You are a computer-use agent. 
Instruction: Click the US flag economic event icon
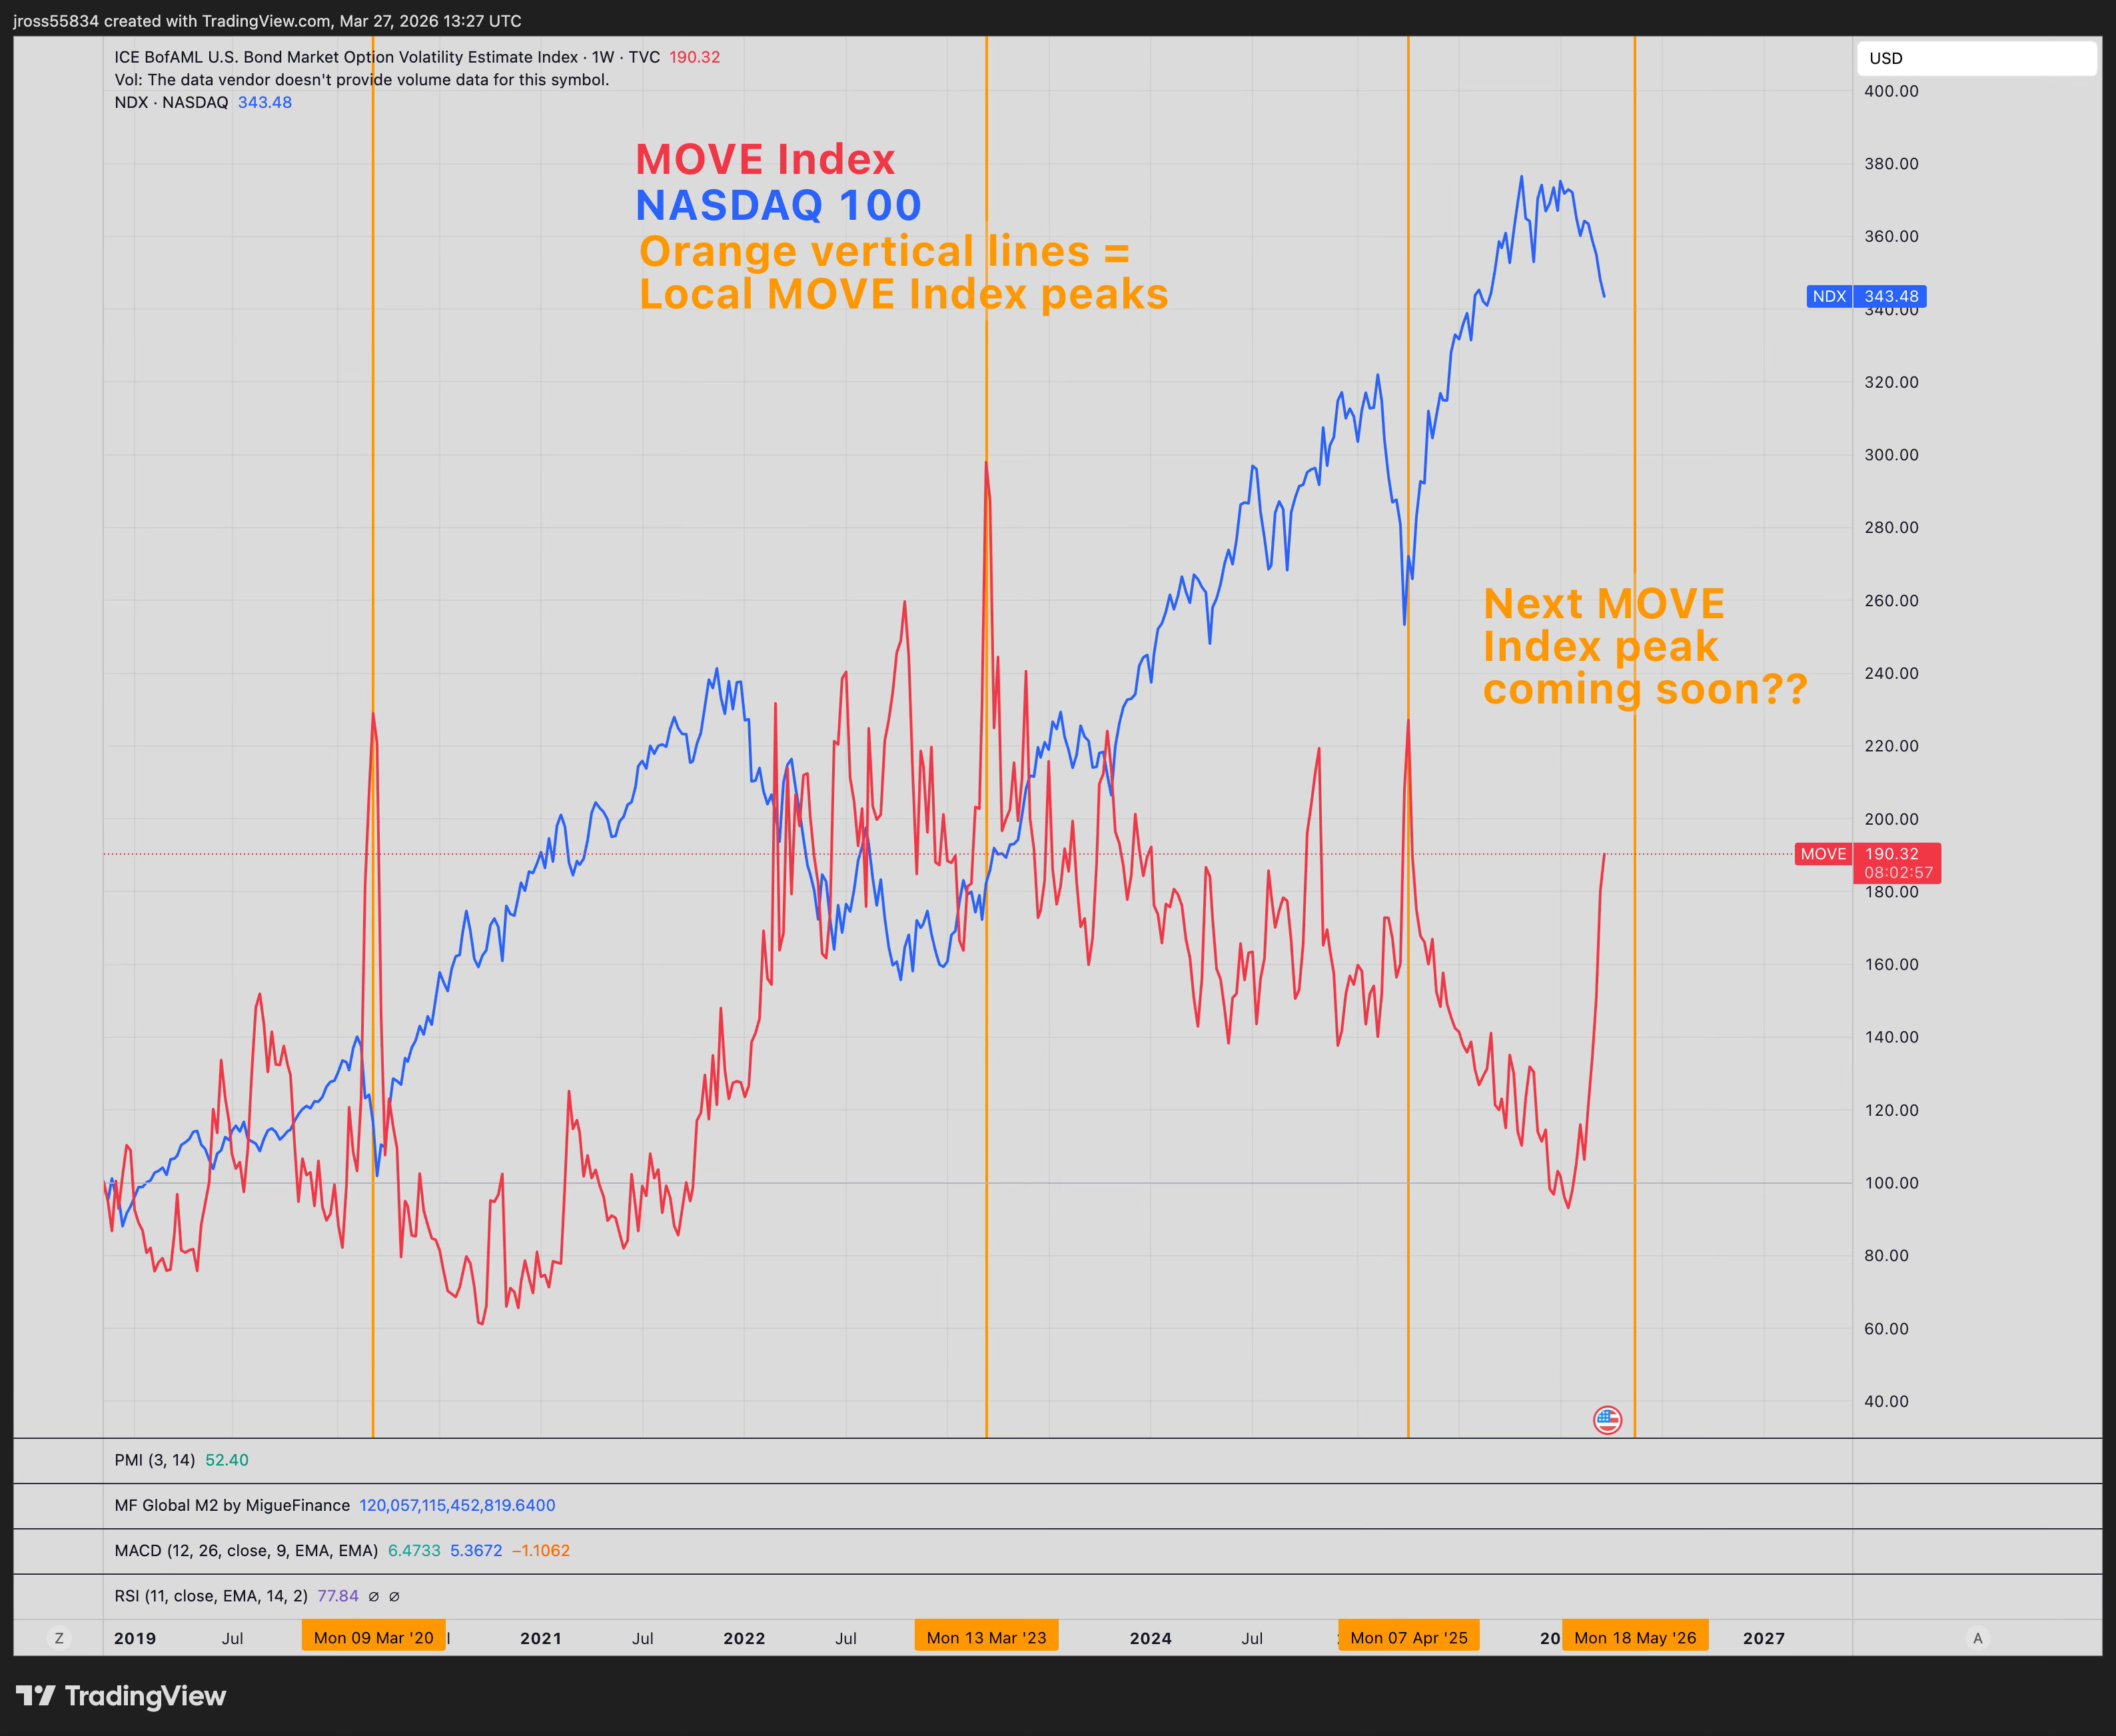click(1607, 1419)
